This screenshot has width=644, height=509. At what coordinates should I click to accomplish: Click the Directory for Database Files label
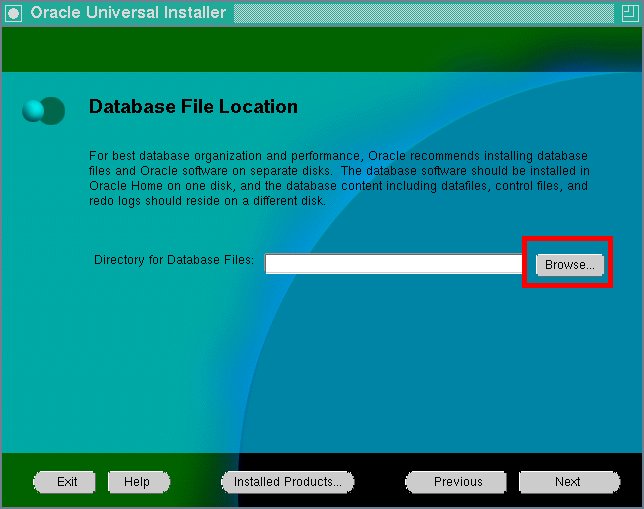click(174, 260)
